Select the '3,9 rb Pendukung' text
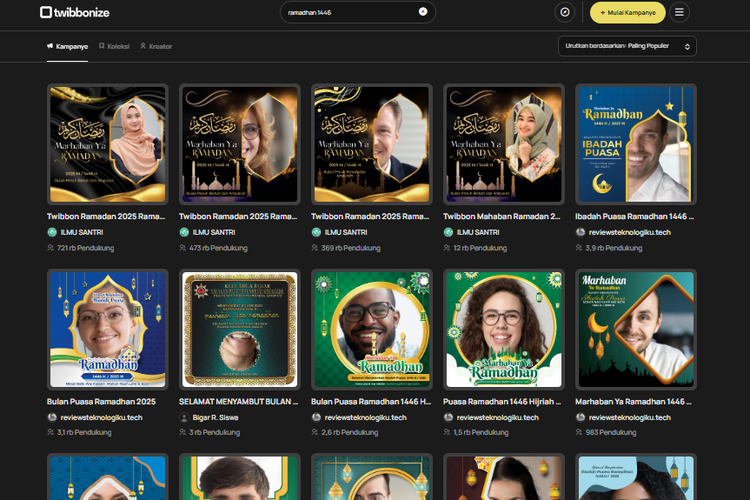750x500 pixels. [614, 248]
